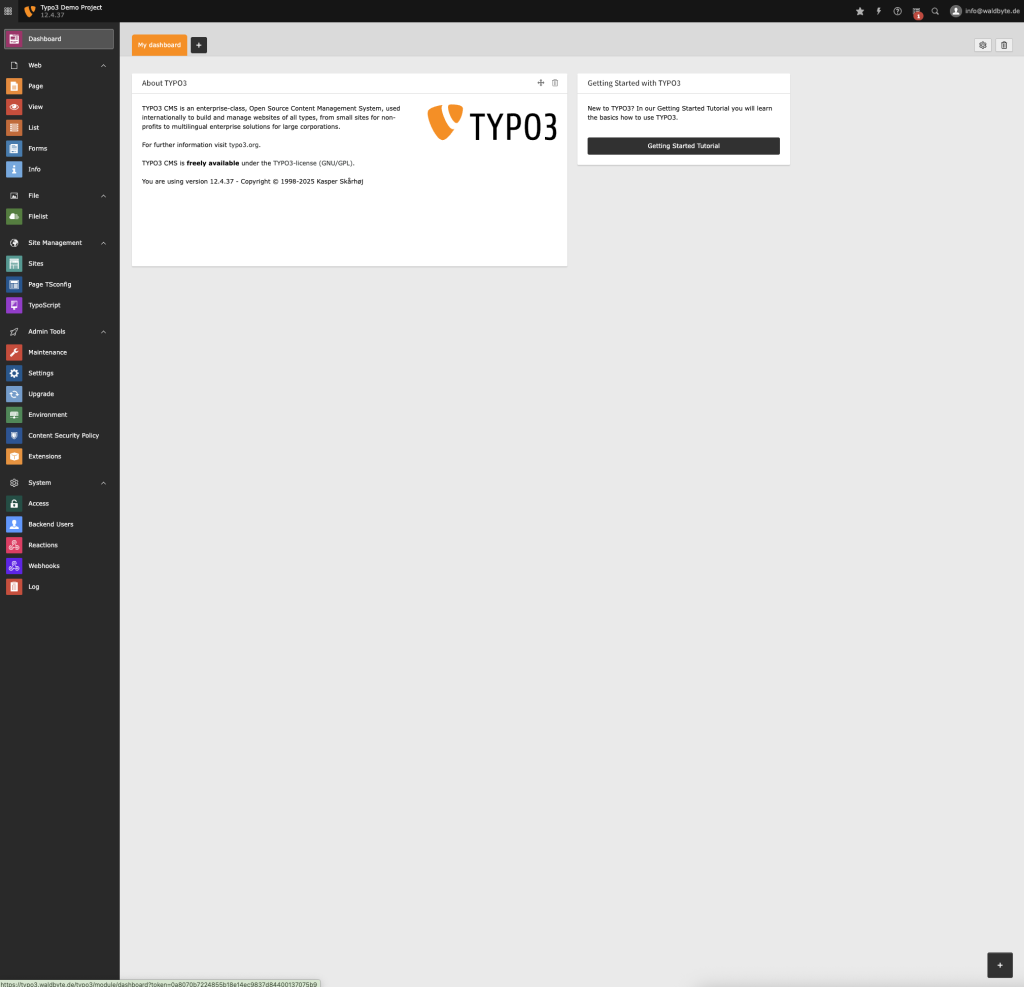
Task: Remove the About TYPO3 widget
Action: (555, 83)
